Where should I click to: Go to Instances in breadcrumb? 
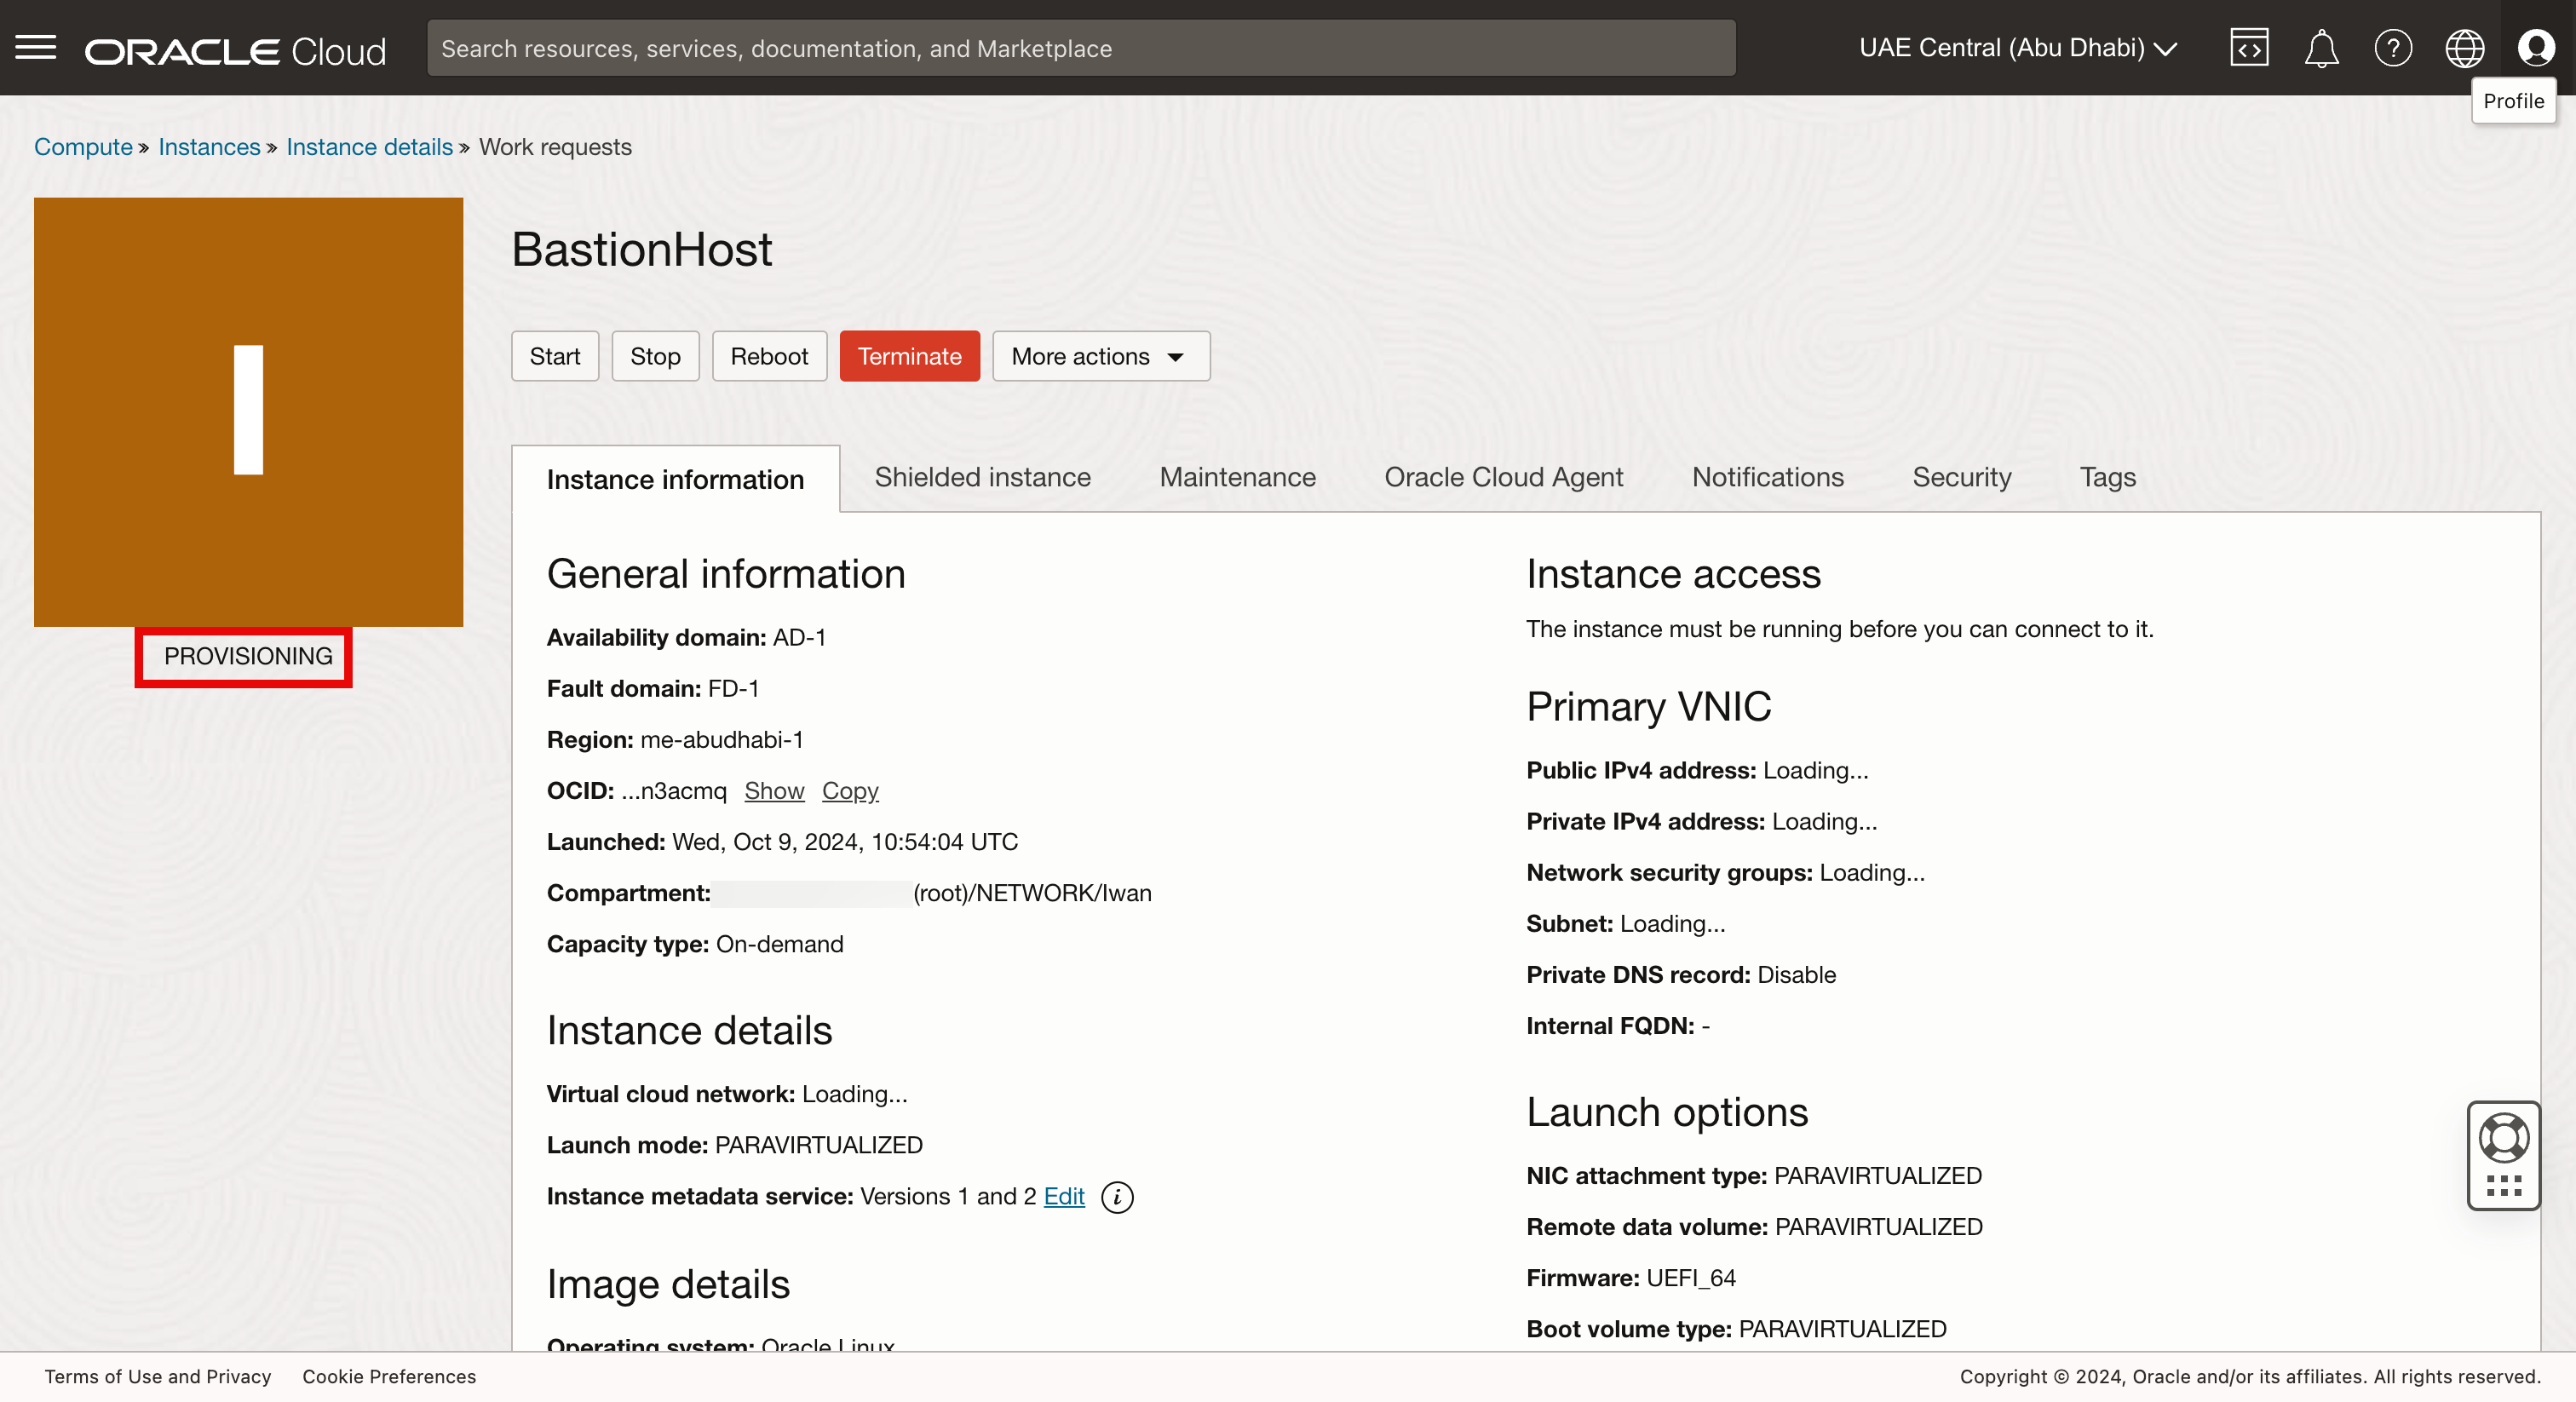[209, 147]
